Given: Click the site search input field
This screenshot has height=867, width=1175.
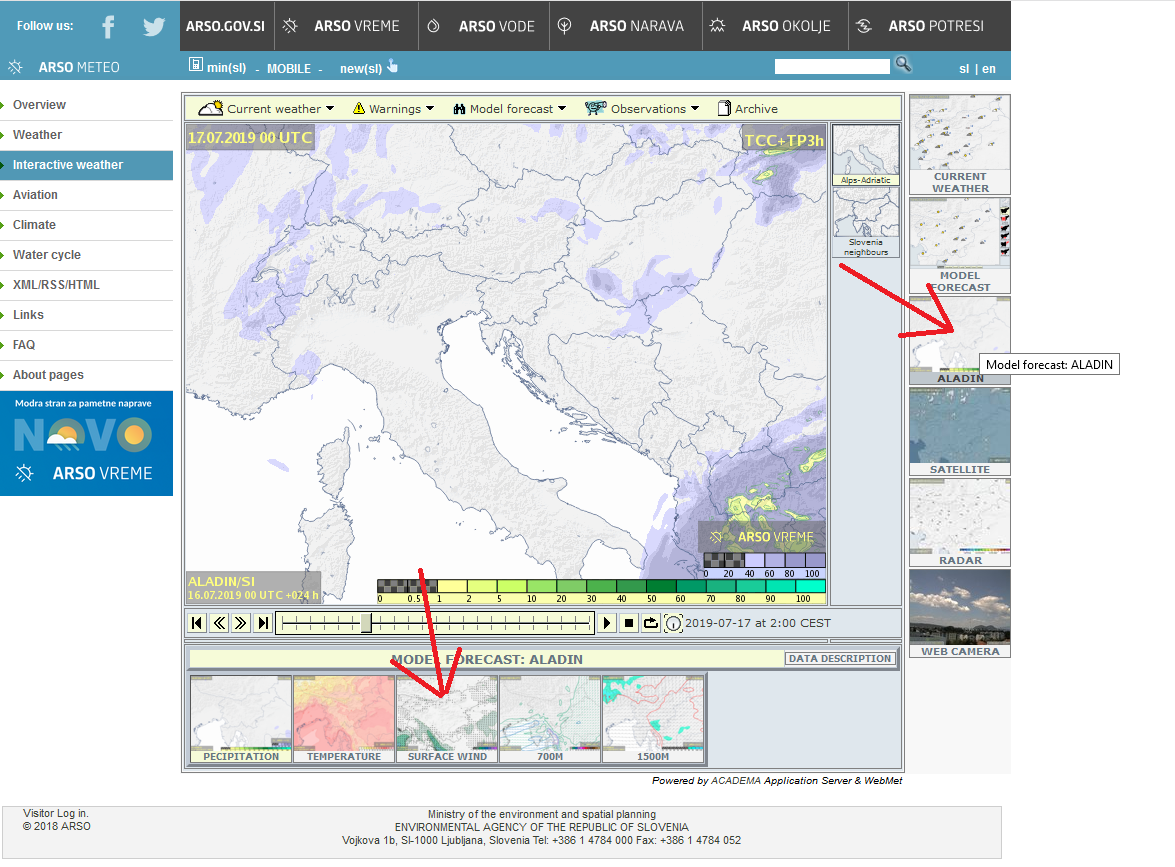Looking at the screenshot, I should [x=832, y=67].
